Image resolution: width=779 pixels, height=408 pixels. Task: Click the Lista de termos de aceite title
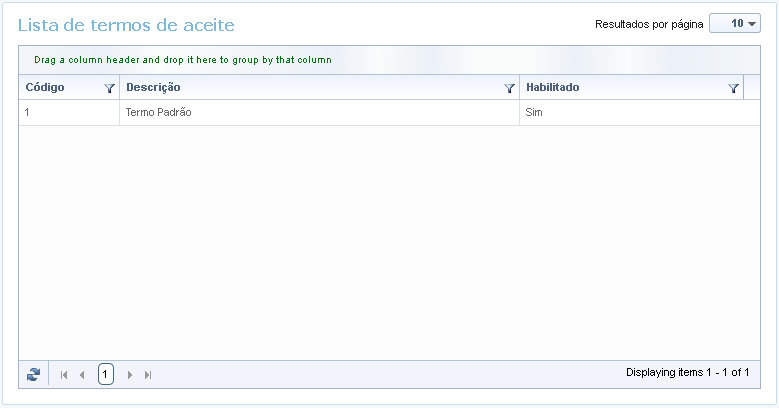pyautogui.click(x=126, y=25)
